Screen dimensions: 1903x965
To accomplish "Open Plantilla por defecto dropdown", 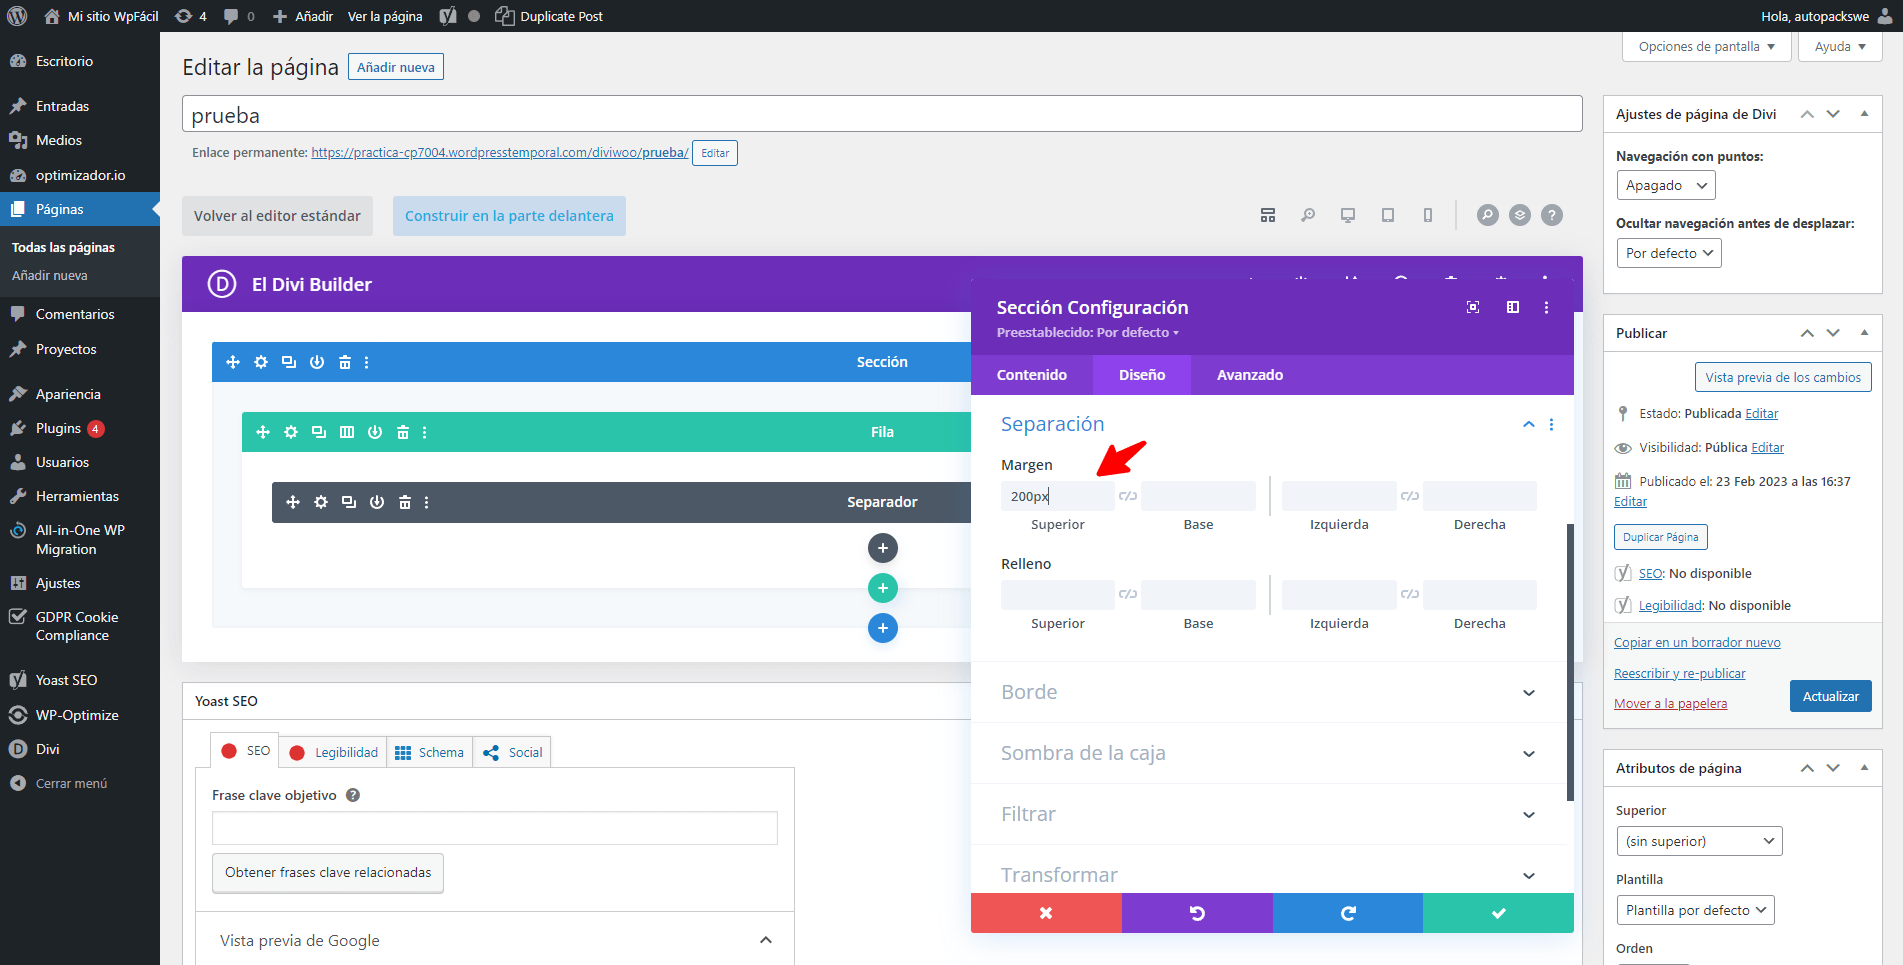I will point(1695,910).
